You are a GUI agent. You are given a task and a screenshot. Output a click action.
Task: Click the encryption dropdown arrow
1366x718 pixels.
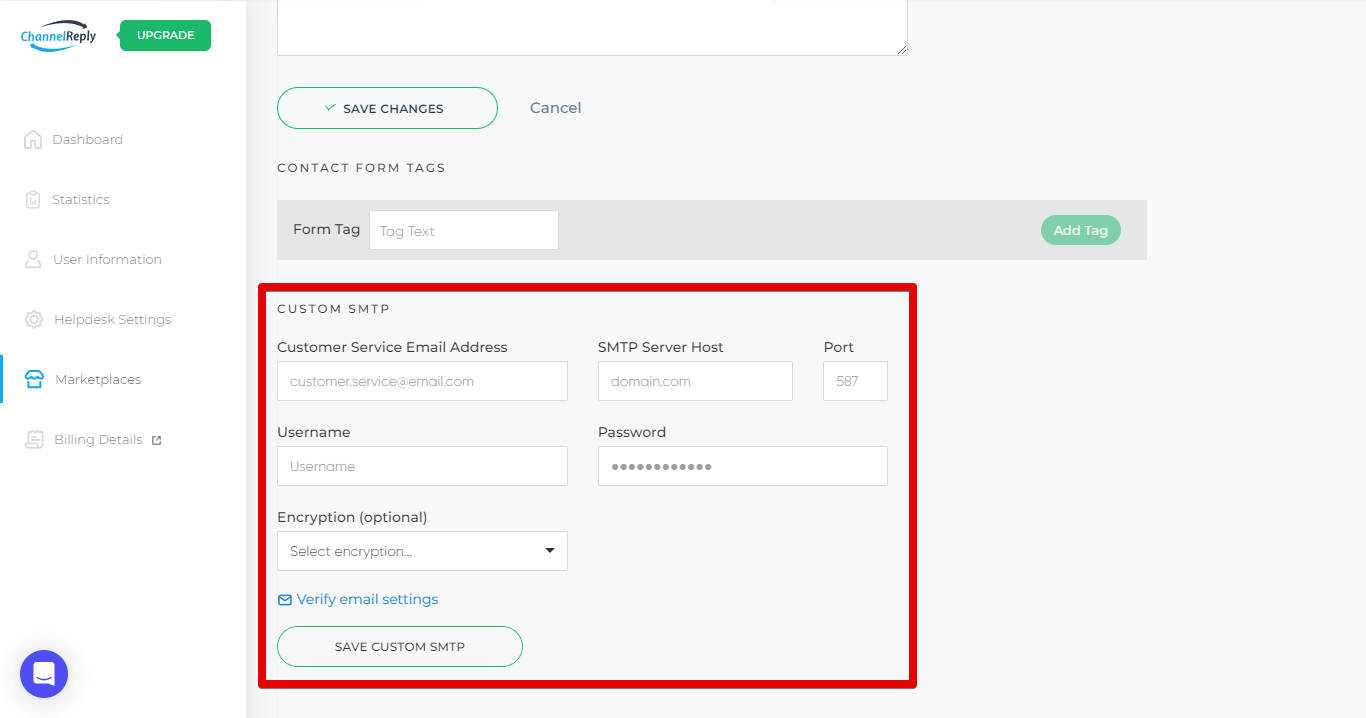[549, 551]
